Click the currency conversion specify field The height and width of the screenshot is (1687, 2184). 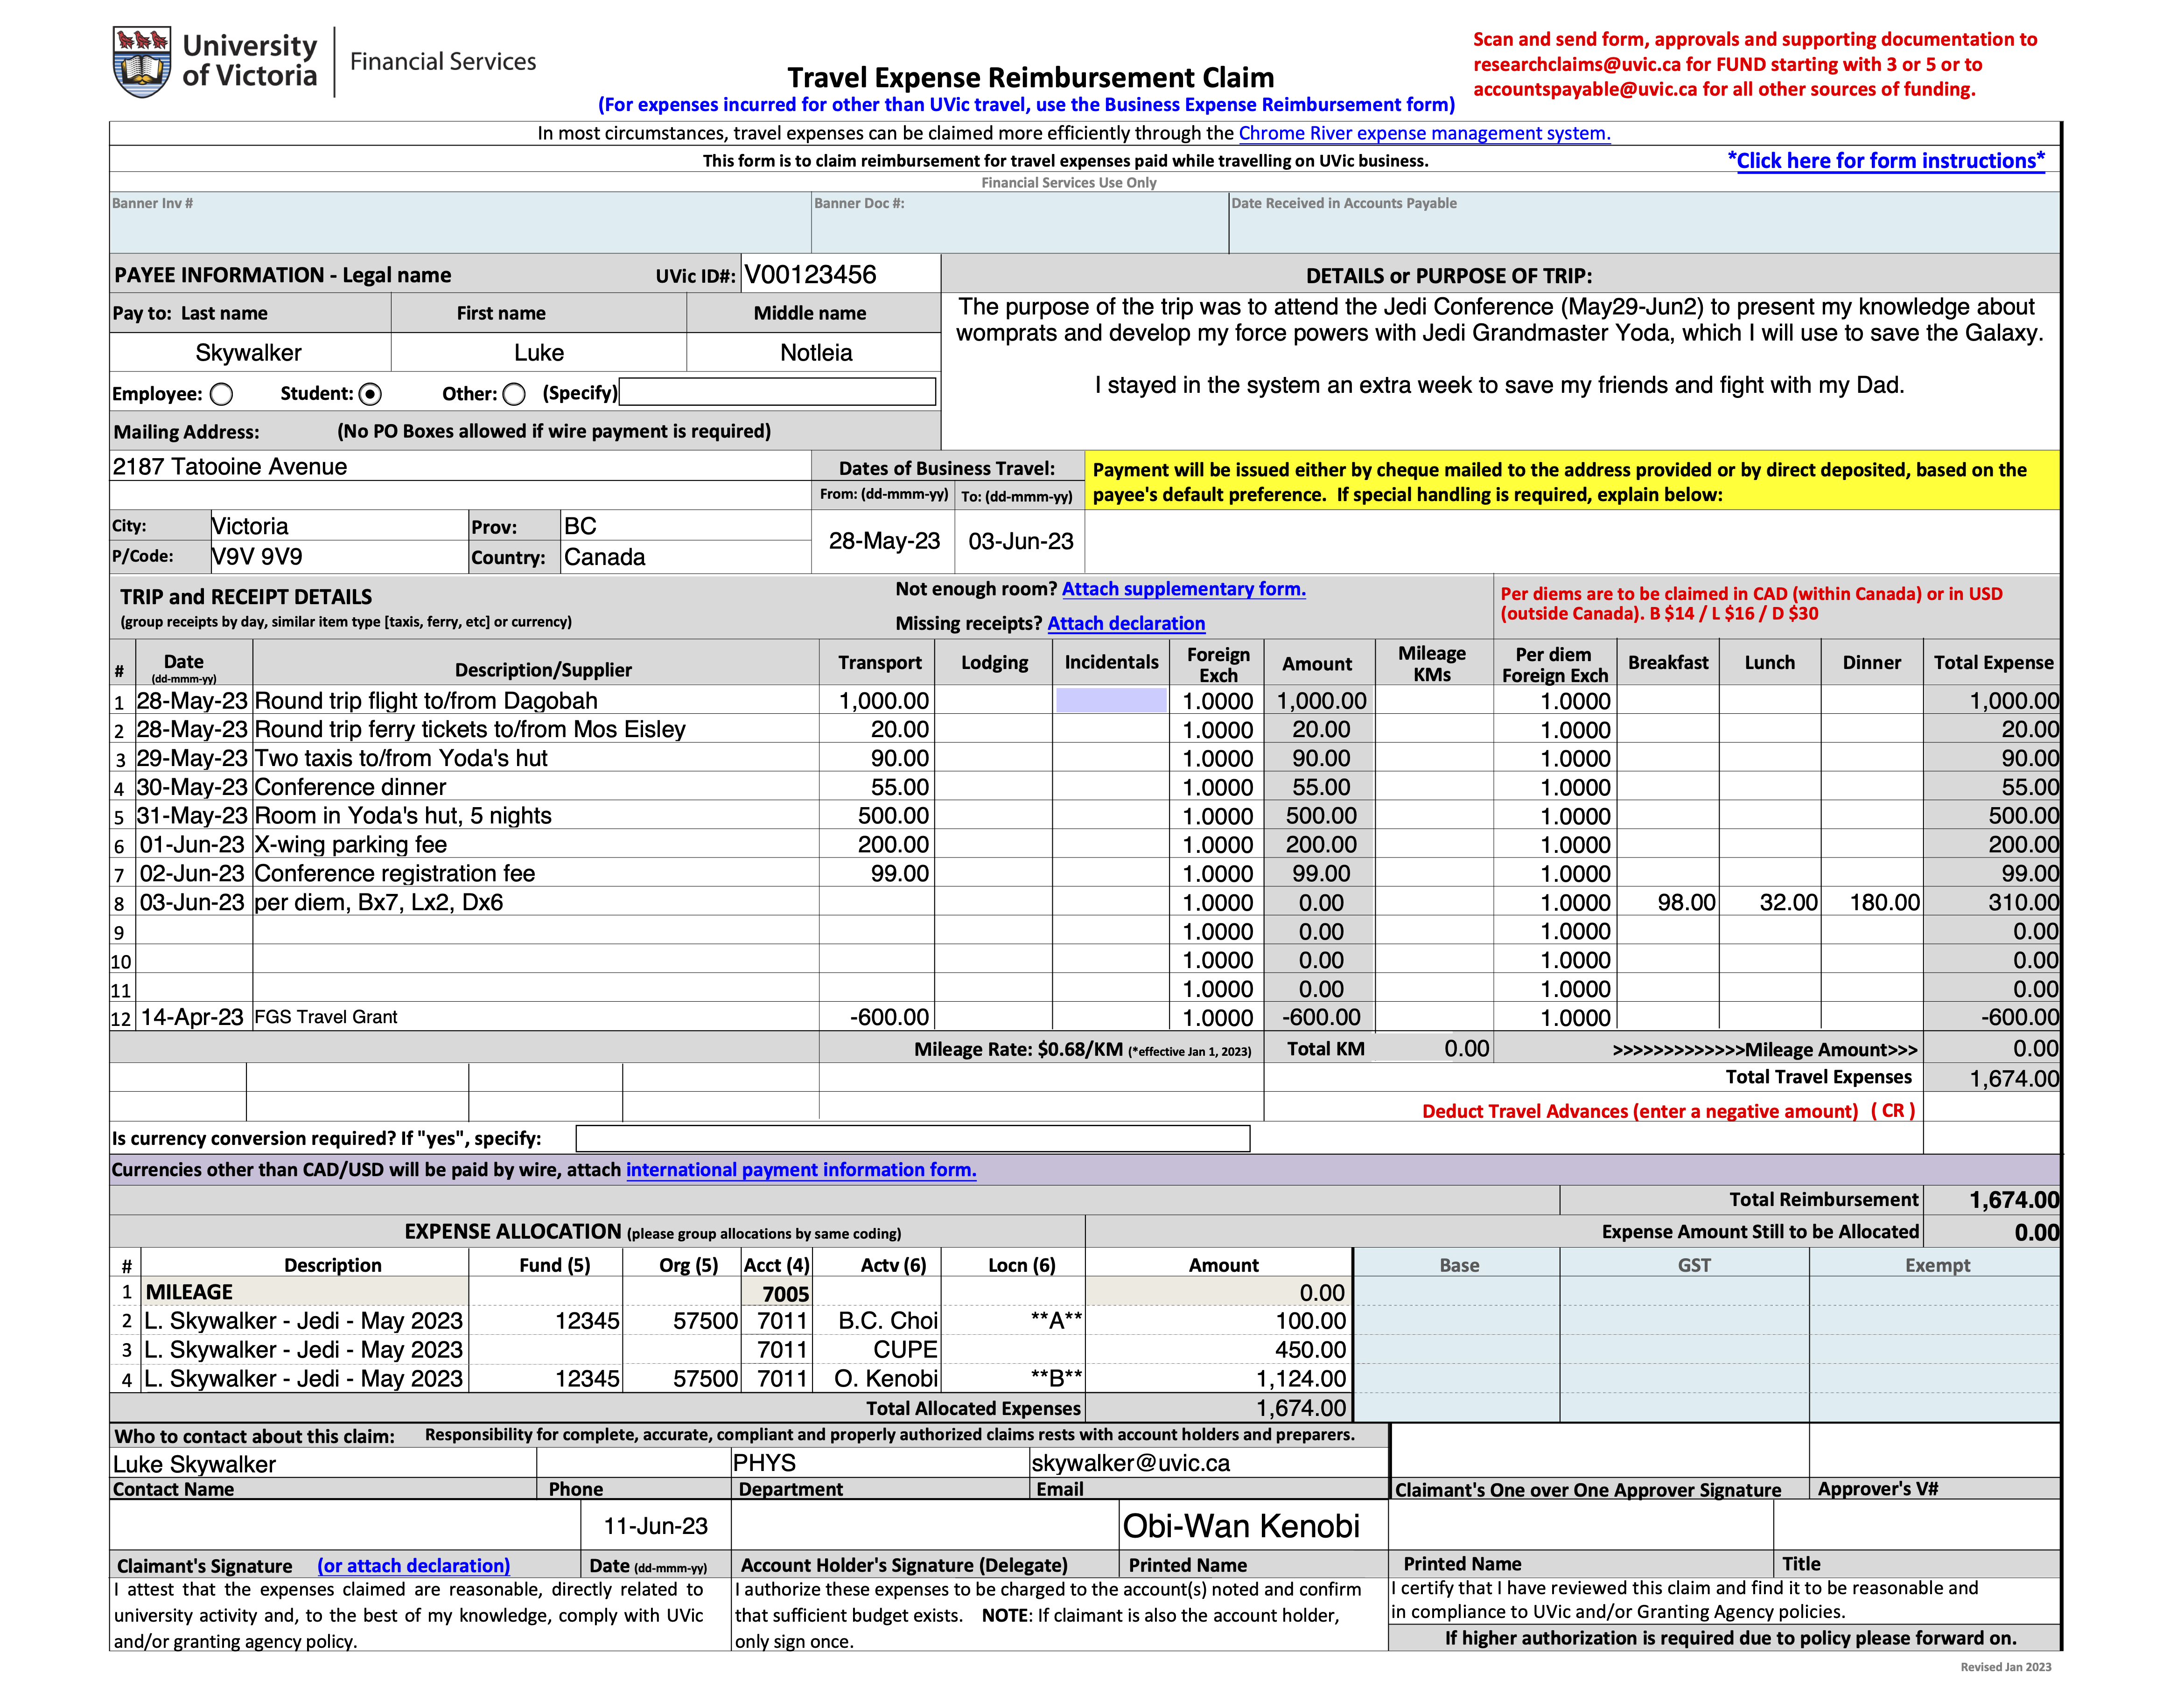click(x=912, y=1138)
